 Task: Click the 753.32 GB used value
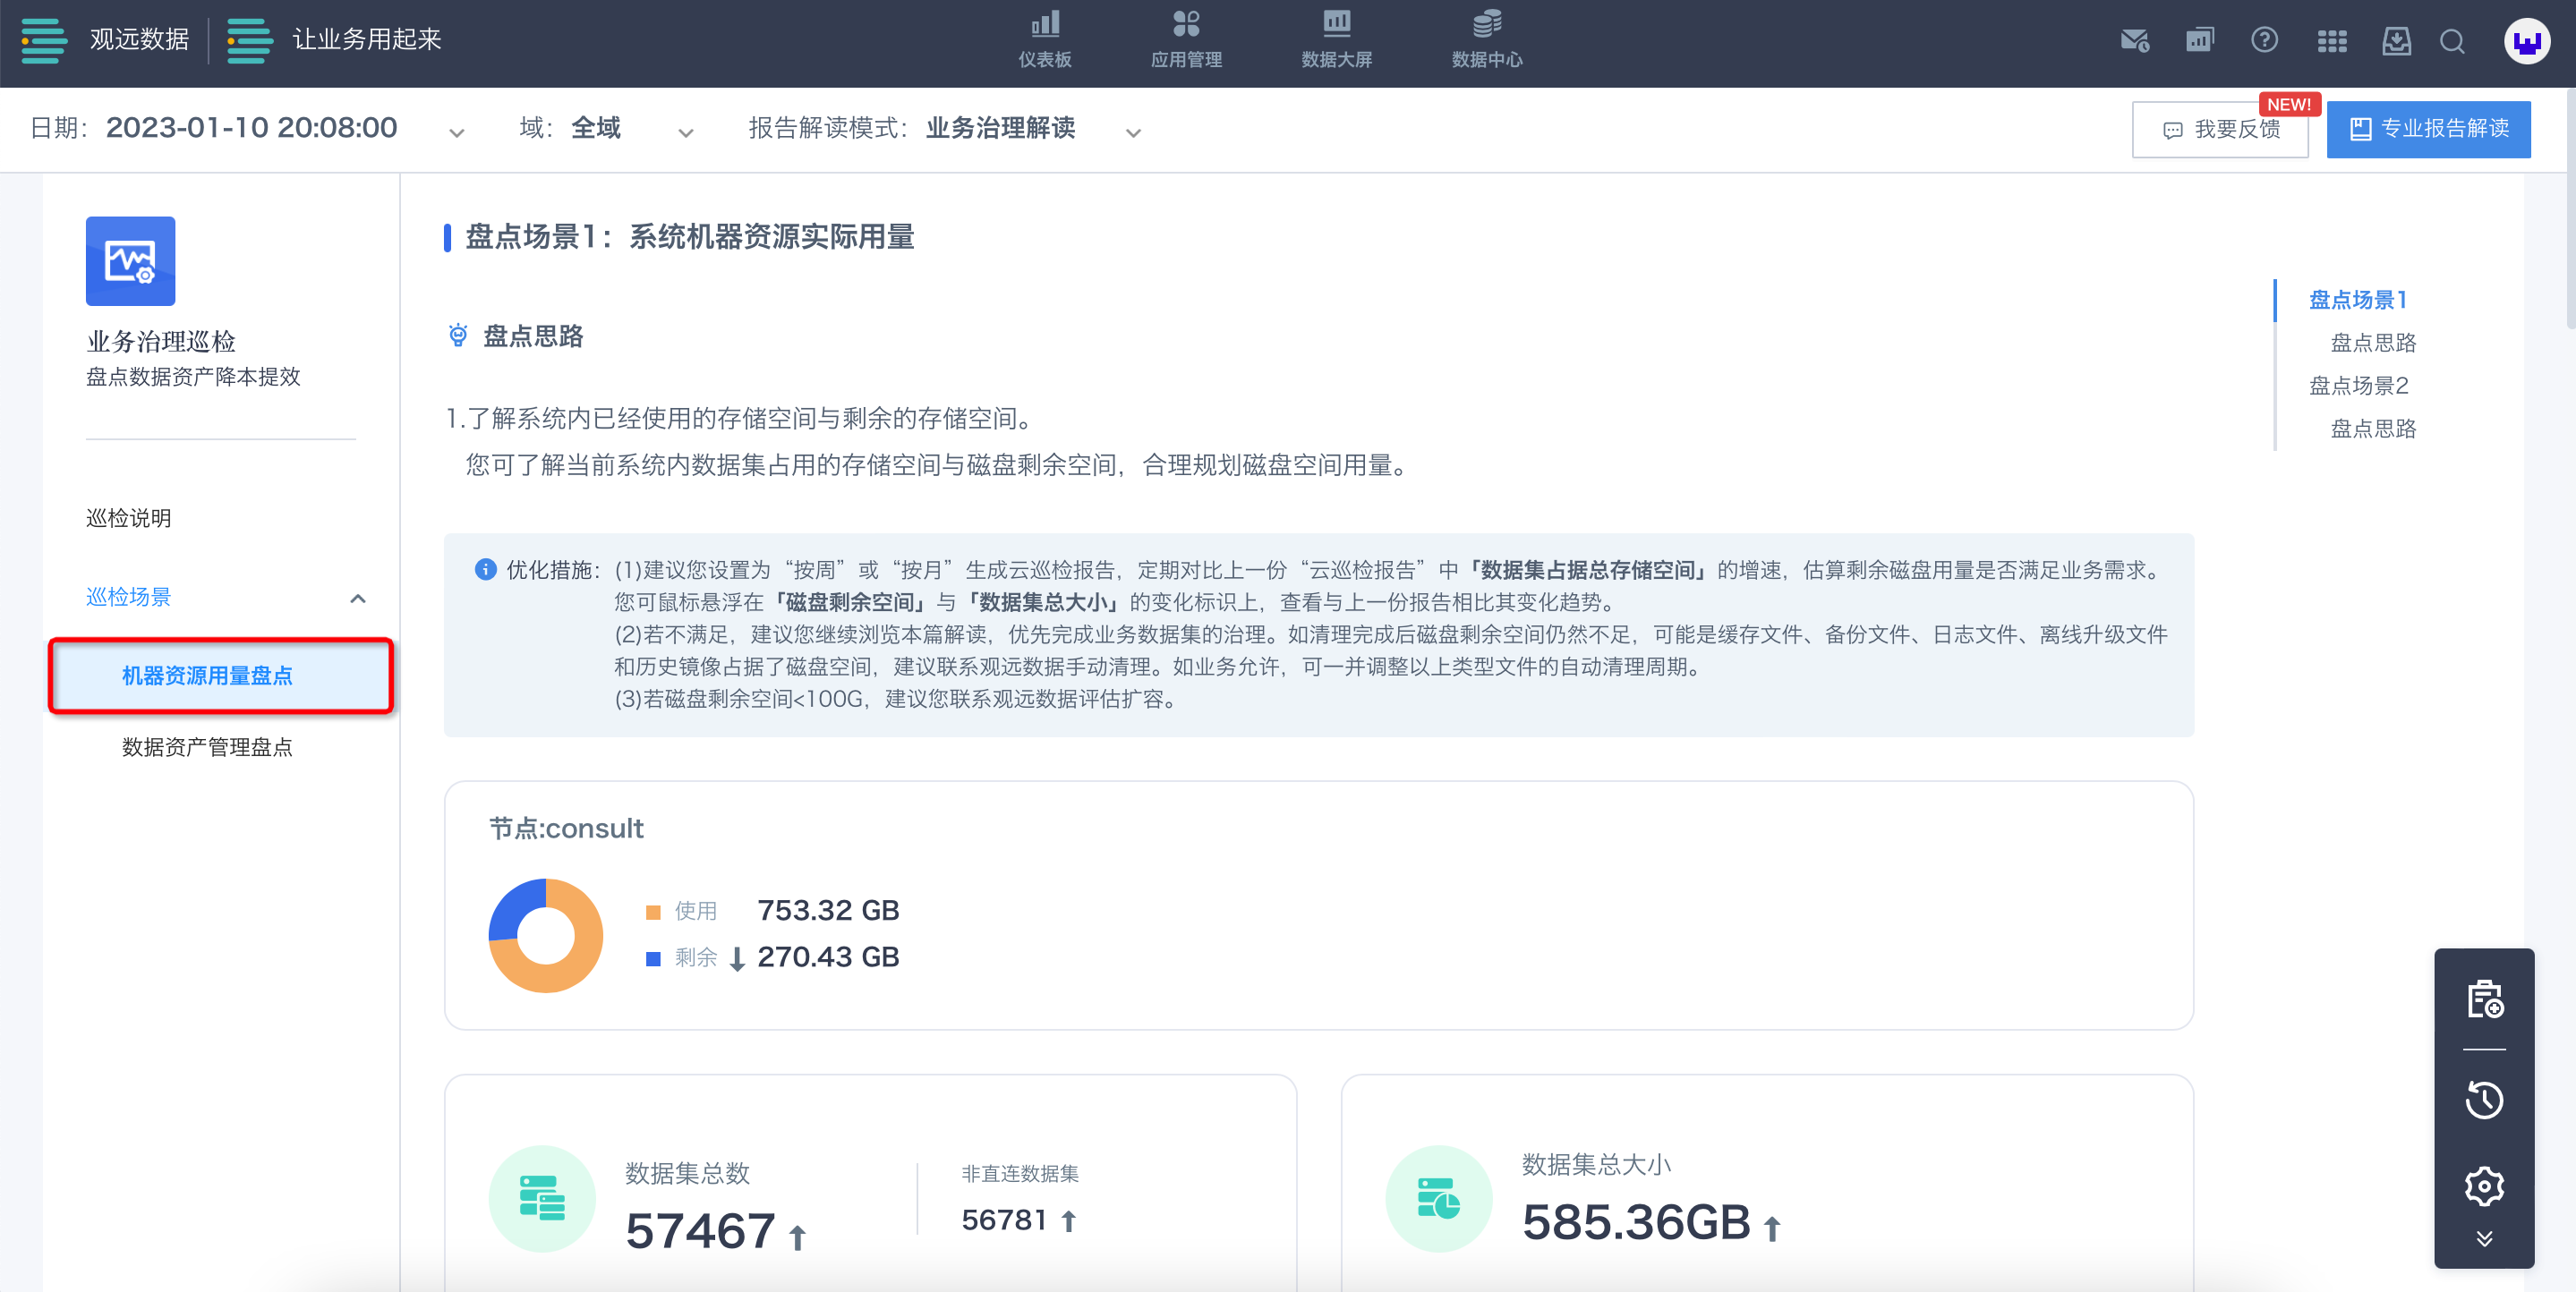pos(828,910)
